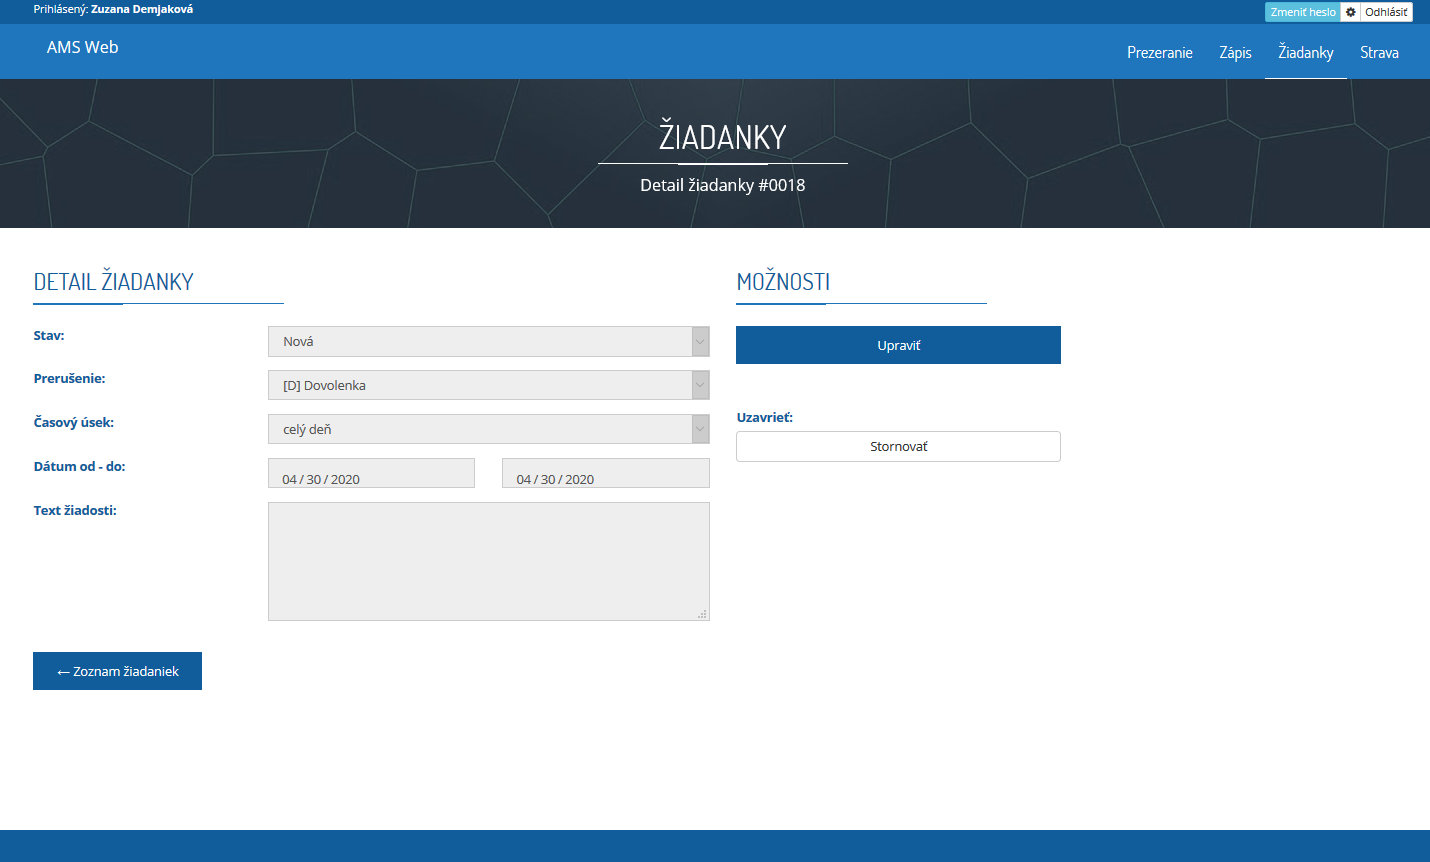Screen dimensions: 1430x862
Task: Click the DETAIL ŽIADANKY heading
Action: click(113, 282)
